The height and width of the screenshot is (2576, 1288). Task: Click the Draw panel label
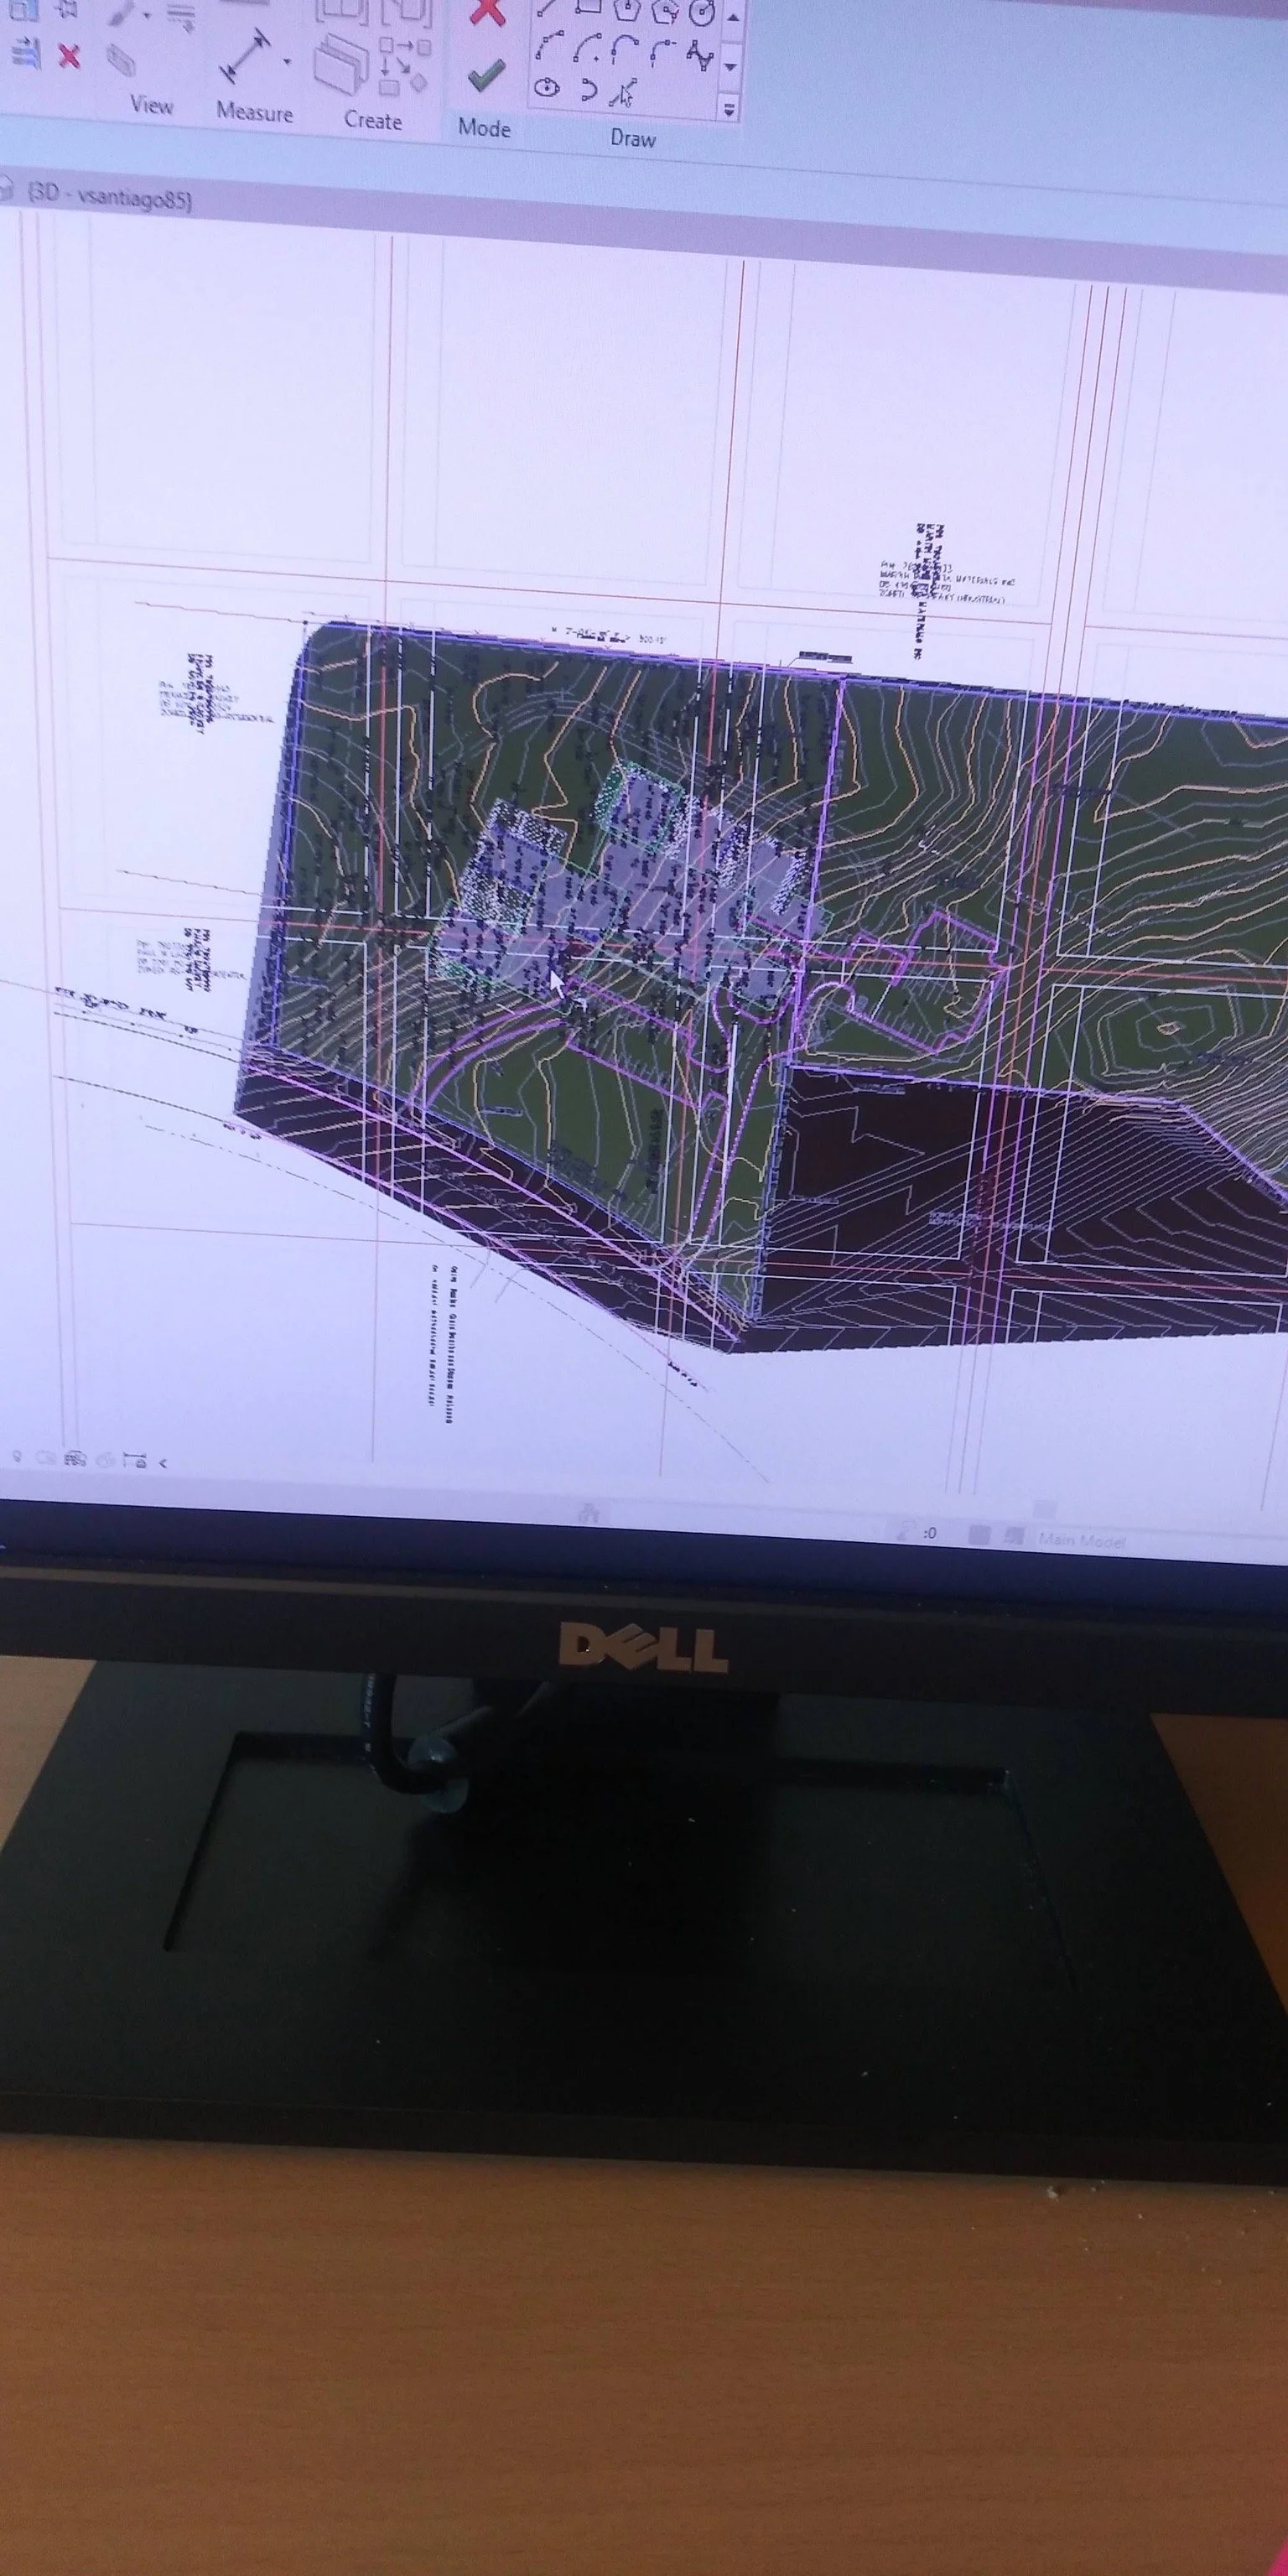(633, 138)
